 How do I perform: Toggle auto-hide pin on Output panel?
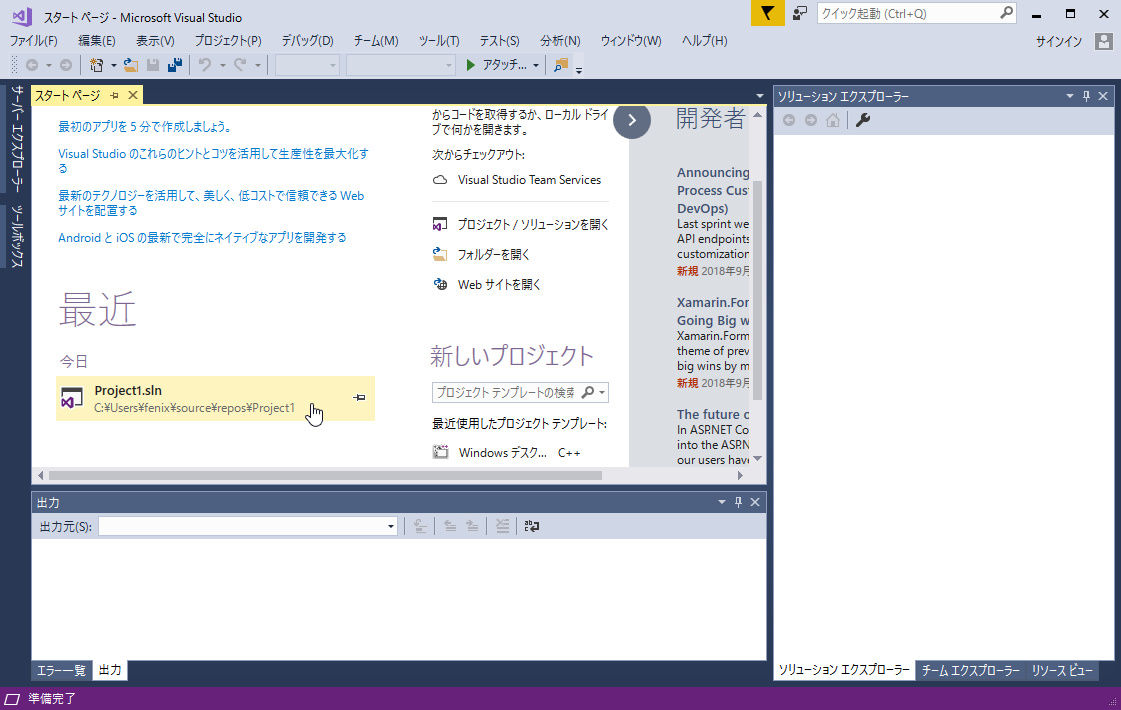coord(739,502)
